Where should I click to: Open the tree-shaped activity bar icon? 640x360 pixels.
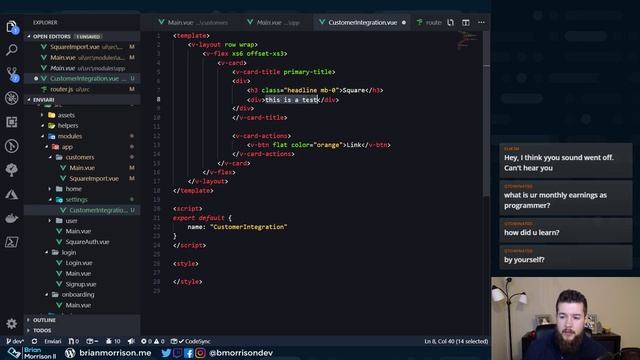click(11, 169)
